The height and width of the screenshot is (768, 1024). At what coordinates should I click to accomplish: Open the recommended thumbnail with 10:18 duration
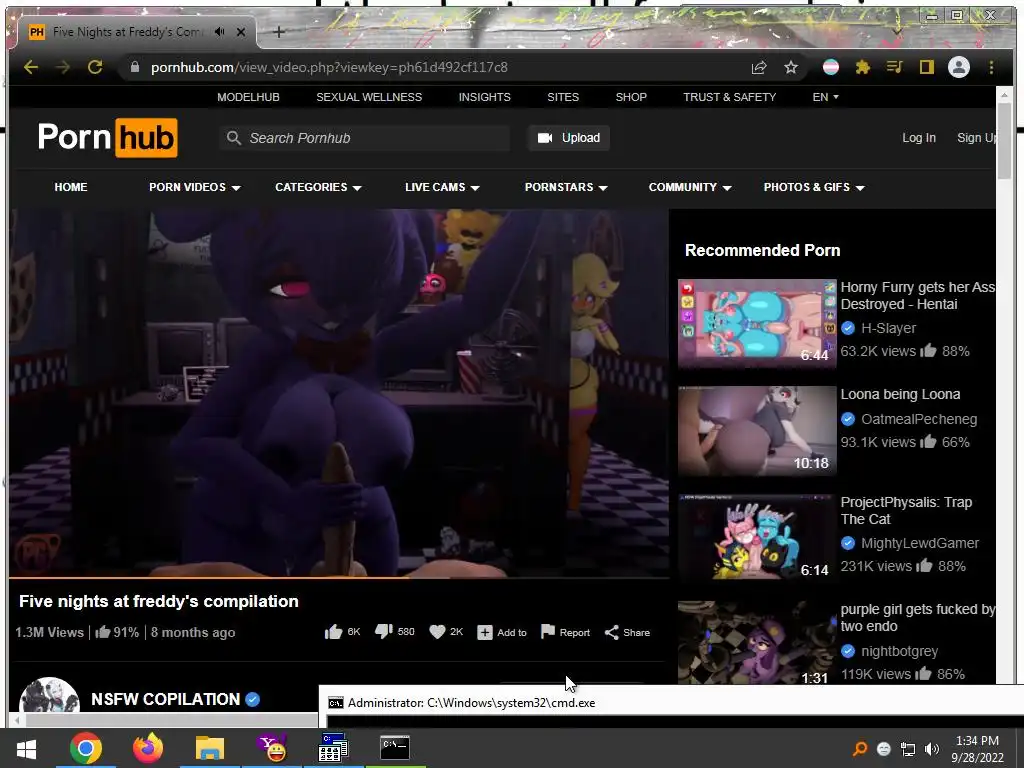(757, 431)
